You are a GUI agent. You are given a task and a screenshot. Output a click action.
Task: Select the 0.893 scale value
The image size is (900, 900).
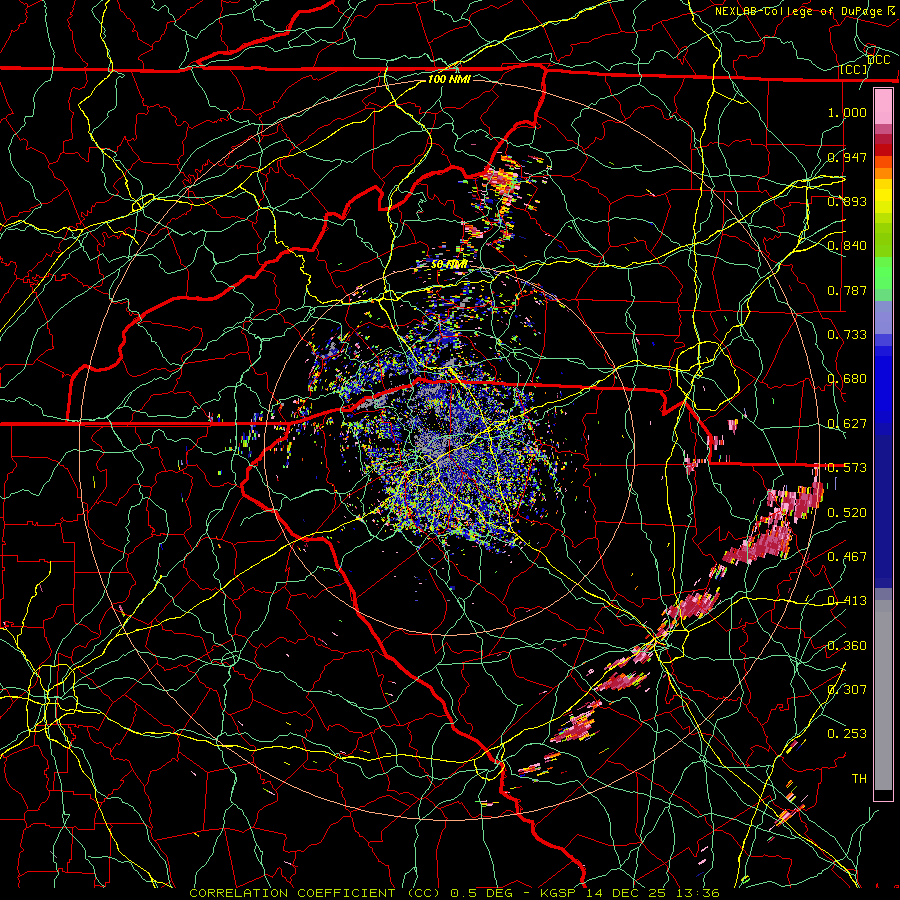[847, 201]
